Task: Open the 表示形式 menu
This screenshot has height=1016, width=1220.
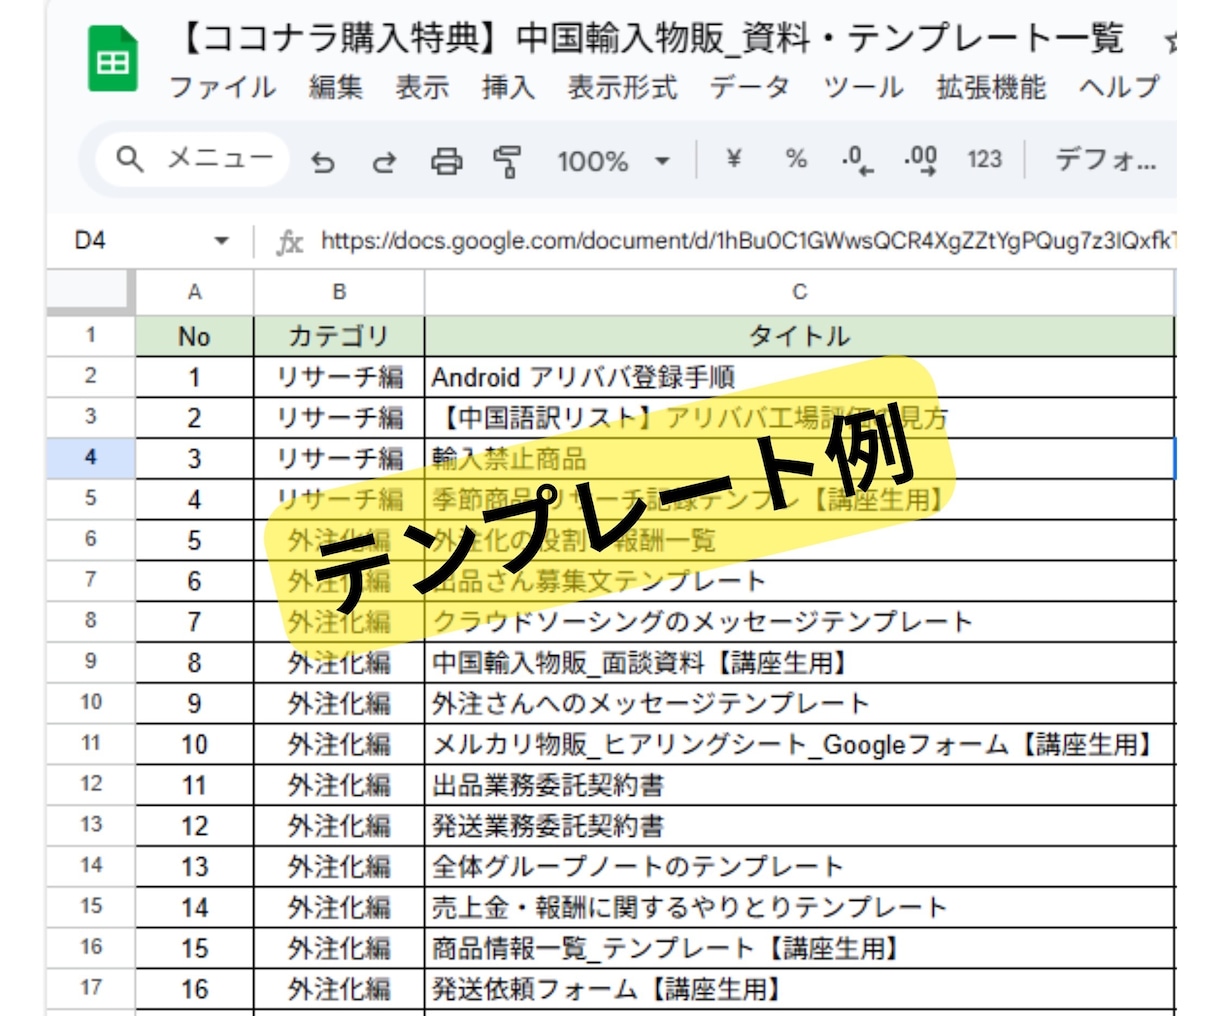Action: [622, 87]
